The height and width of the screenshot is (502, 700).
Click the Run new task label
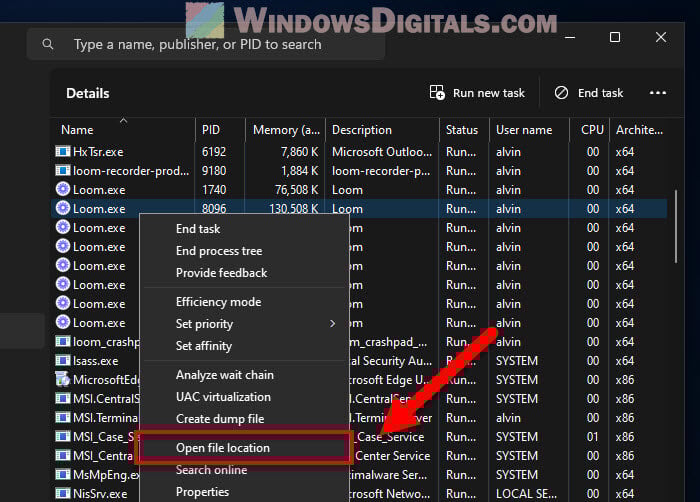pos(489,93)
